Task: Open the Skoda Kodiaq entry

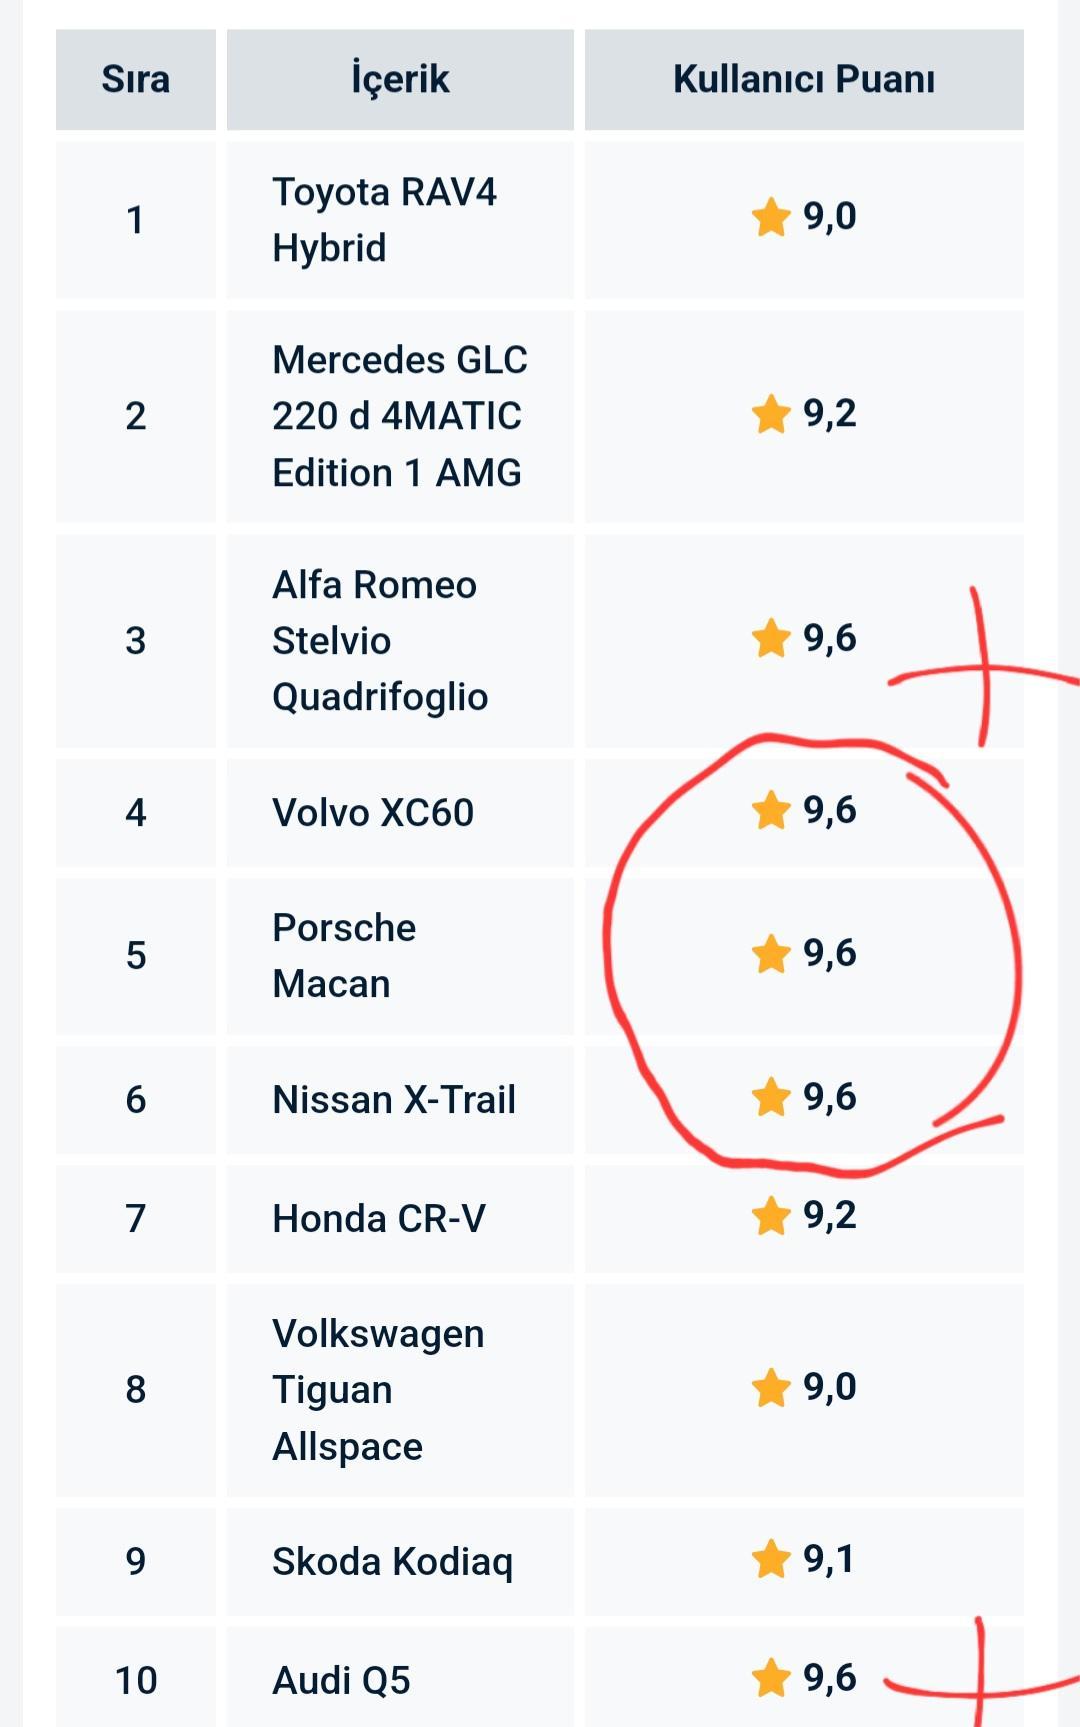Action: (x=392, y=1561)
